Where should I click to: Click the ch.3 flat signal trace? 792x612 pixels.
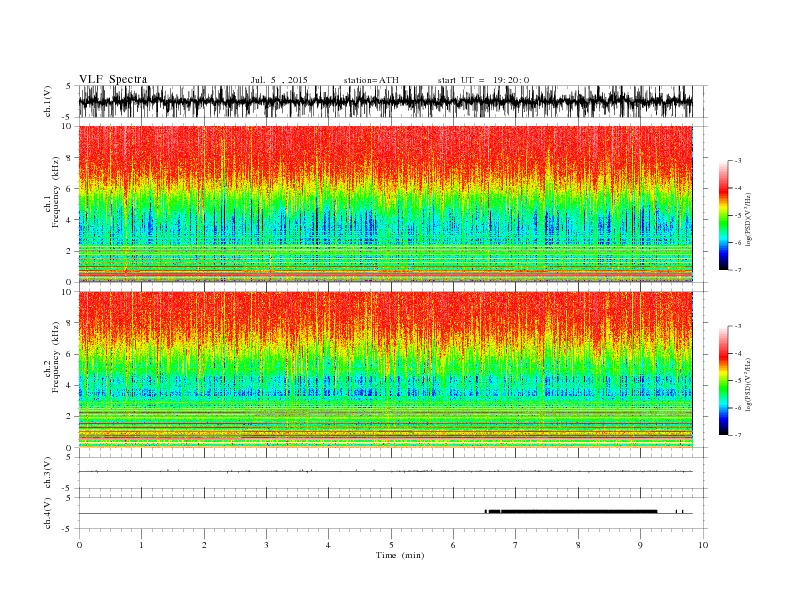(386, 472)
